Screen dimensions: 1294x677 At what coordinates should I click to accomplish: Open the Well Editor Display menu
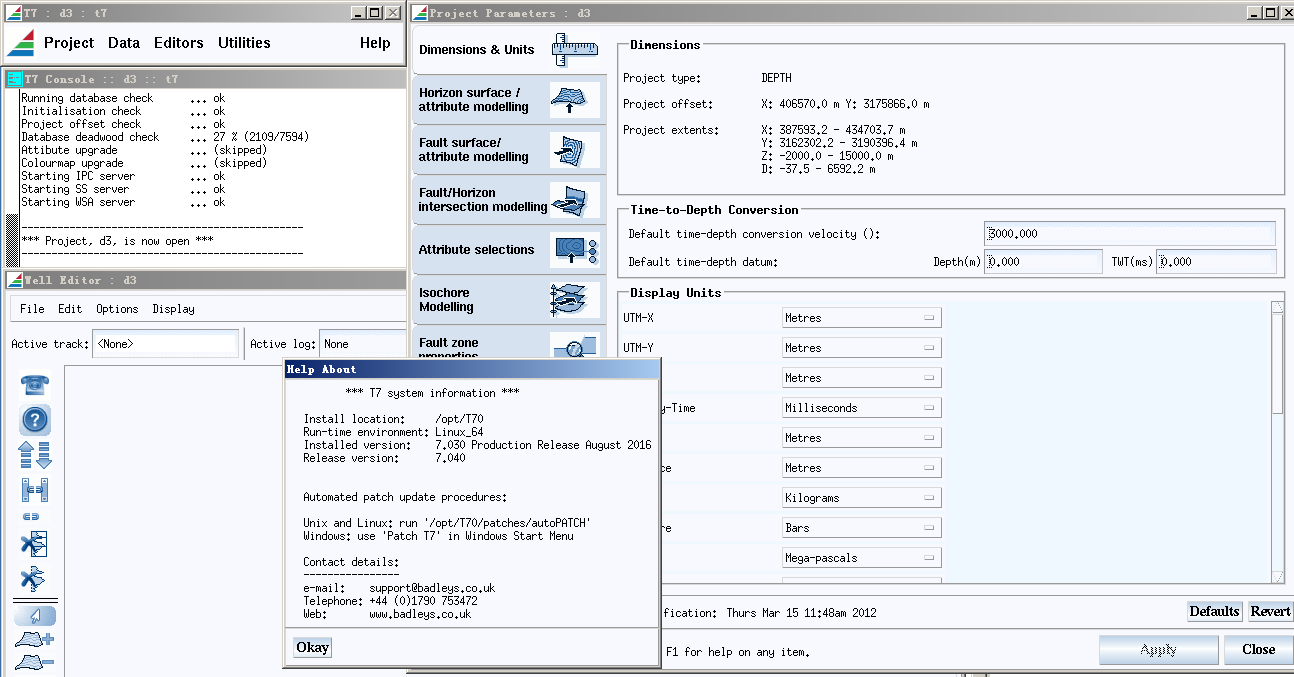[173, 309]
